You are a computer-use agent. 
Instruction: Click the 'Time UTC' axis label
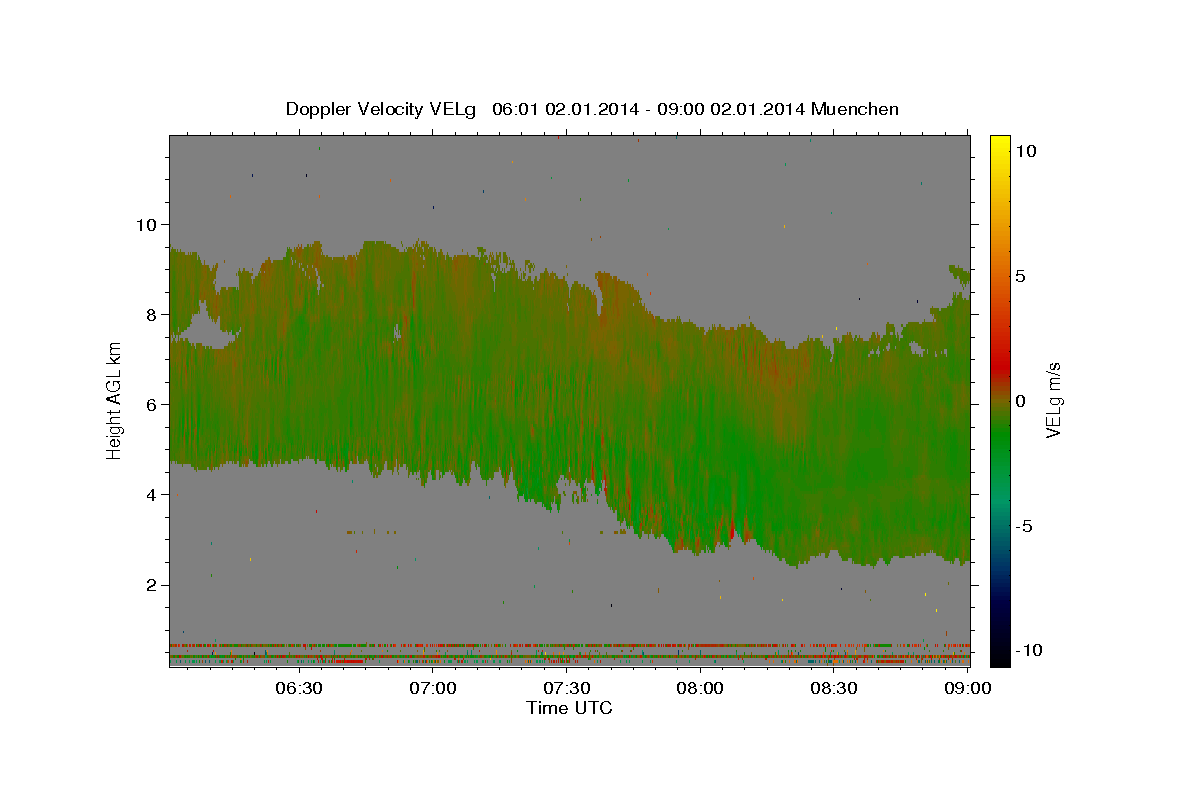[569, 708]
